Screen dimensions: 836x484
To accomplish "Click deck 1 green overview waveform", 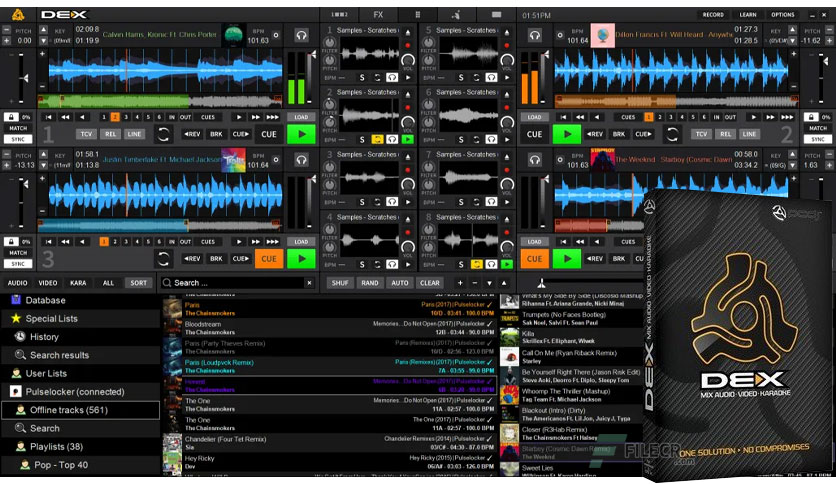I will [x=160, y=101].
